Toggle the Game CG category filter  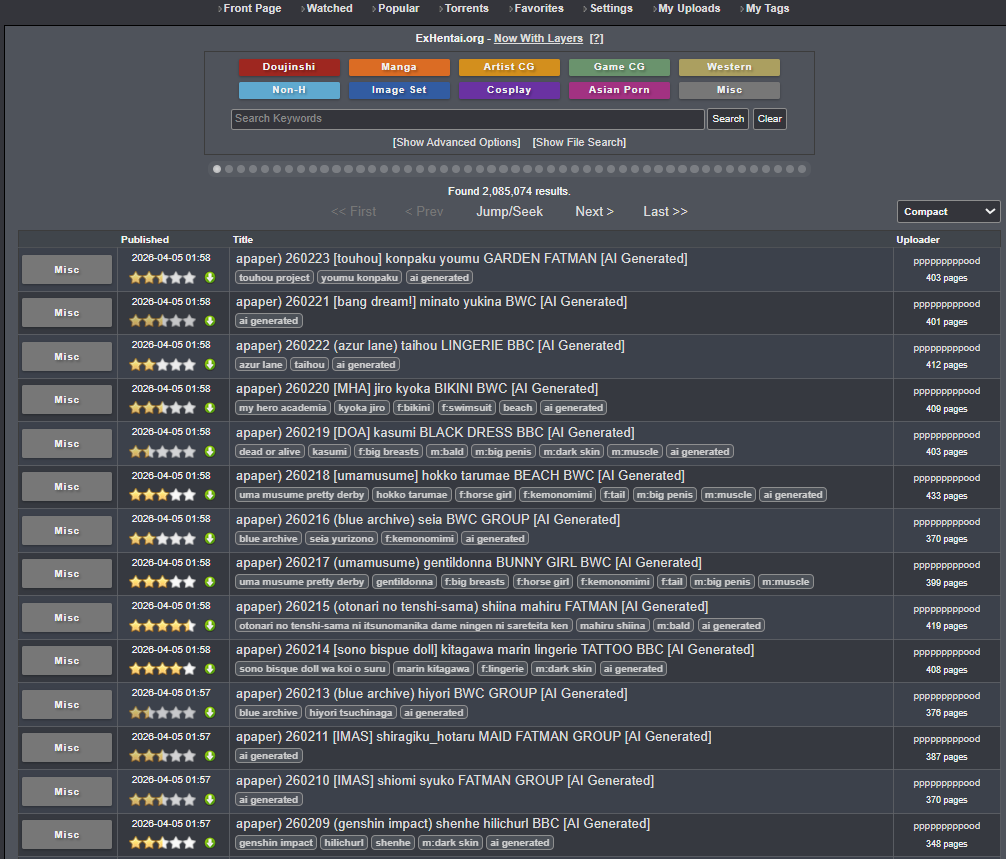click(619, 67)
